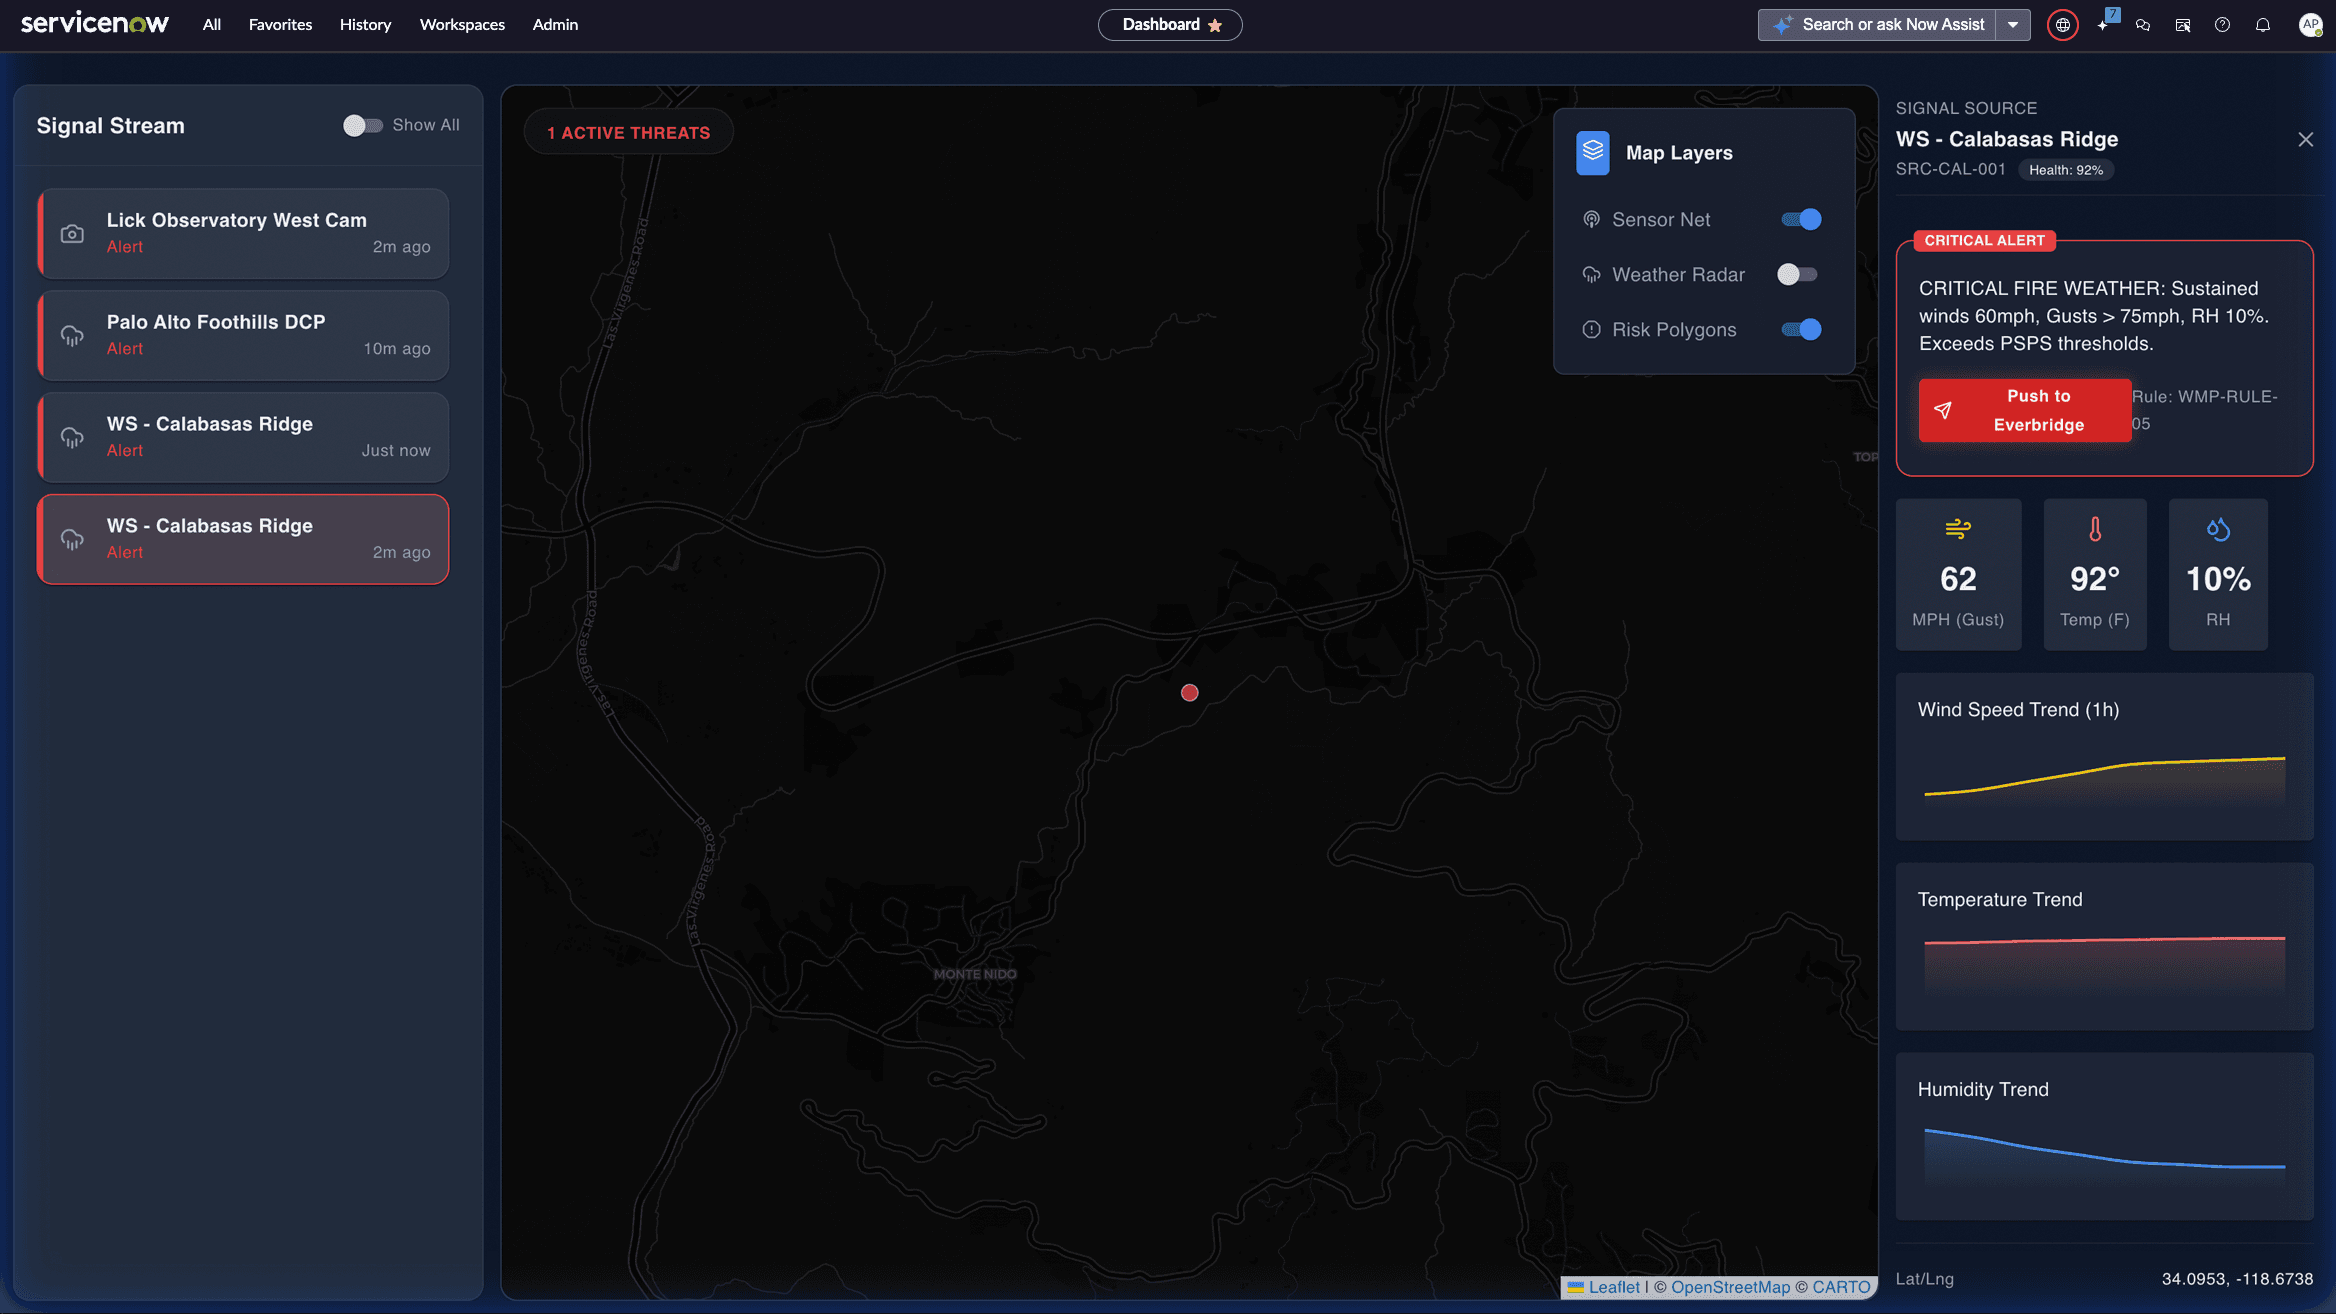Open the OpenStreetMap attribution link
The image size is (2336, 1314).
point(1730,1287)
